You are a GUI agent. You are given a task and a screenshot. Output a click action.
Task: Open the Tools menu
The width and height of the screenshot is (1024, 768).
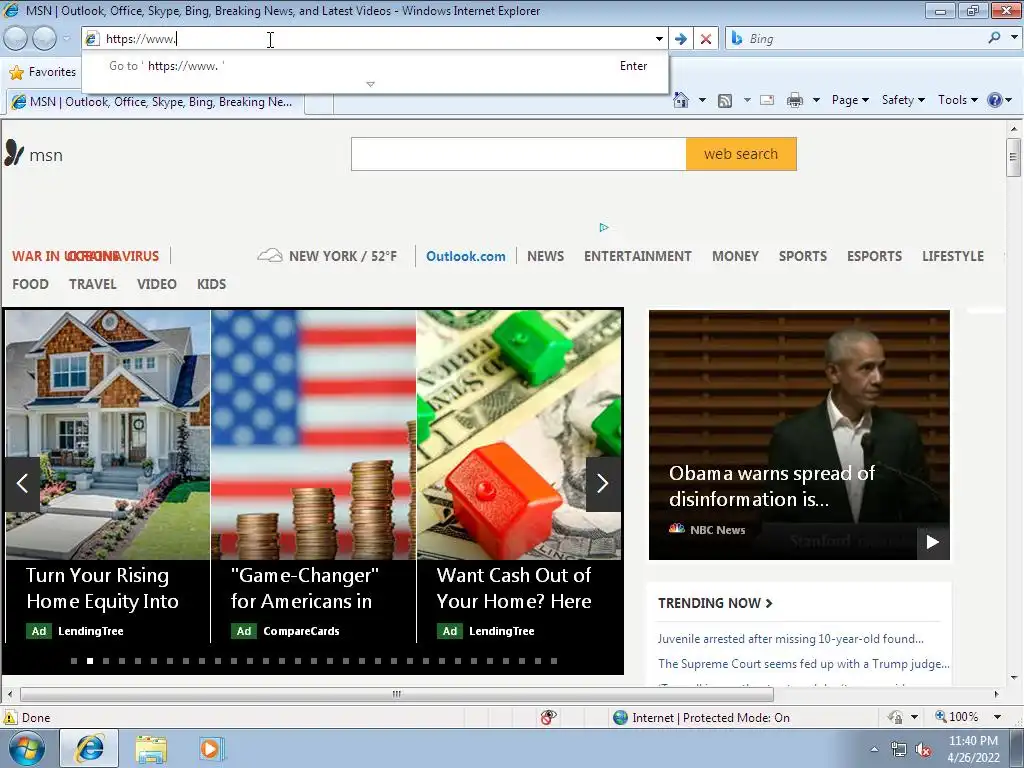coord(957,100)
